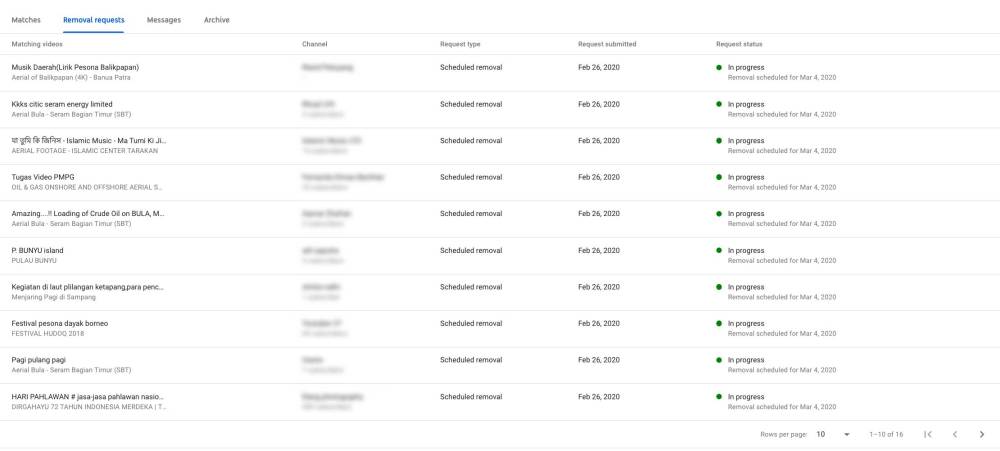This screenshot has height=451, width=1000.
Task: Switch to the Matches tab
Action: [26, 20]
